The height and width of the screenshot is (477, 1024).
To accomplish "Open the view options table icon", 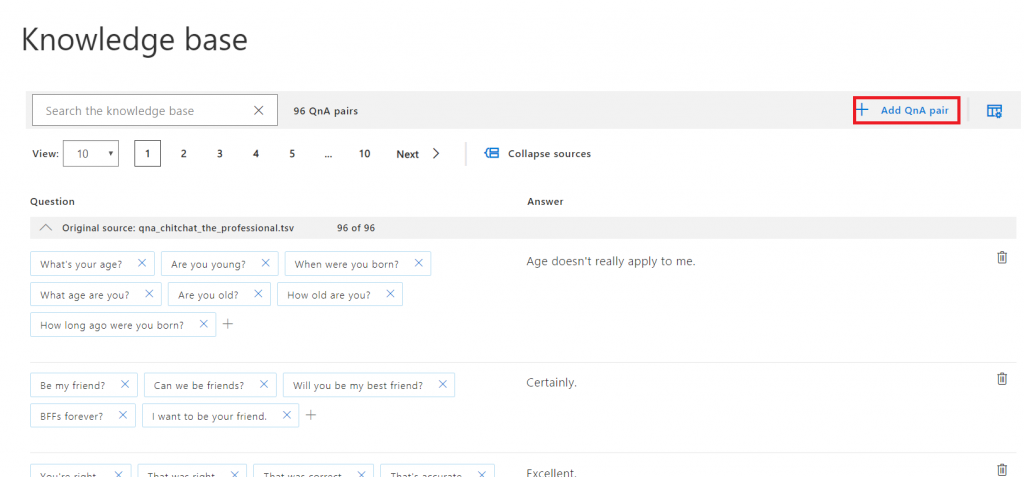I will tap(994, 111).
